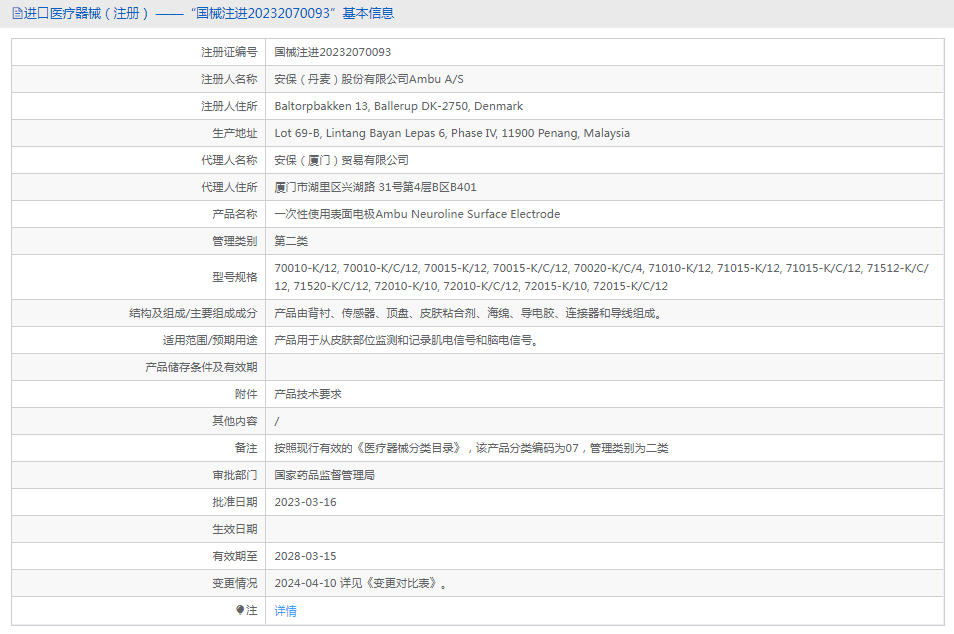The width and height of the screenshot is (954, 634).
Task: Select remark text 按照现行有效的《医疗器械分类目录》
Action: (472, 448)
